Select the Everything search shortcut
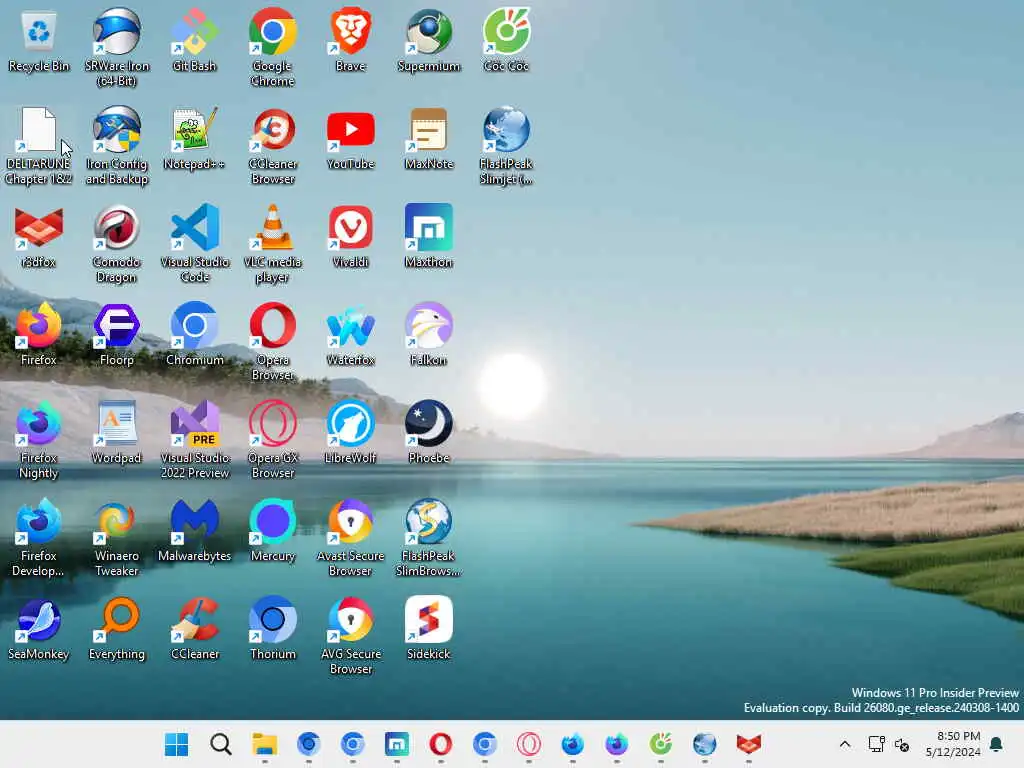Viewport: 1024px width, 768px height. coord(117,629)
